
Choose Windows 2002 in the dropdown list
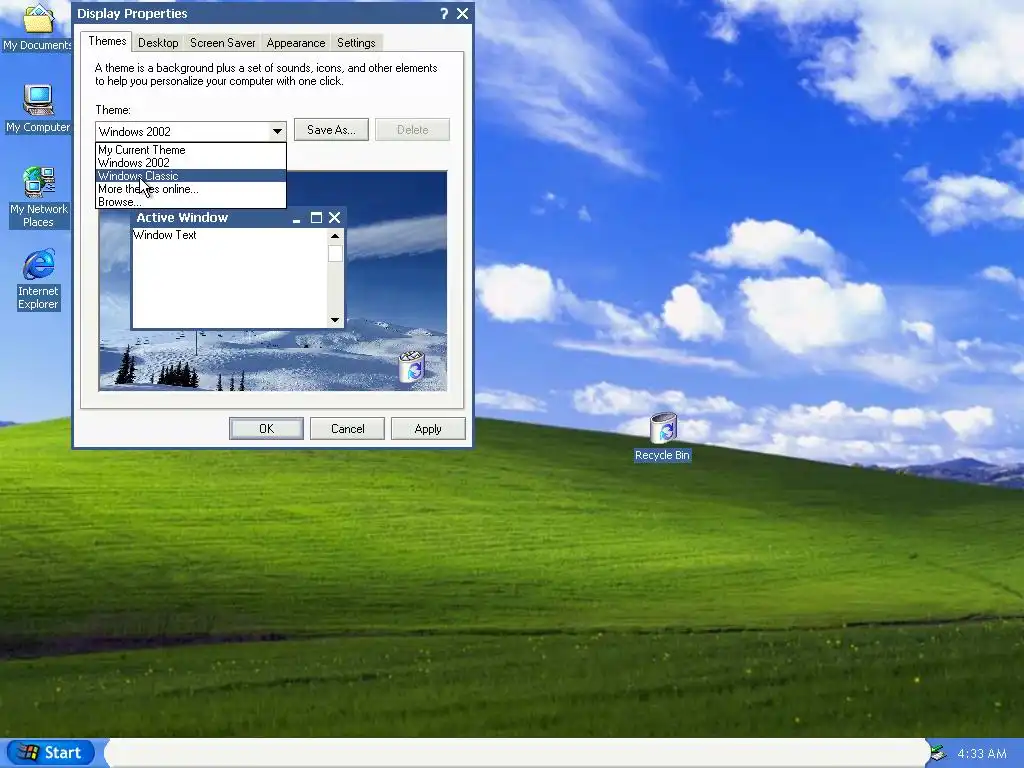pyautogui.click(x=191, y=163)
